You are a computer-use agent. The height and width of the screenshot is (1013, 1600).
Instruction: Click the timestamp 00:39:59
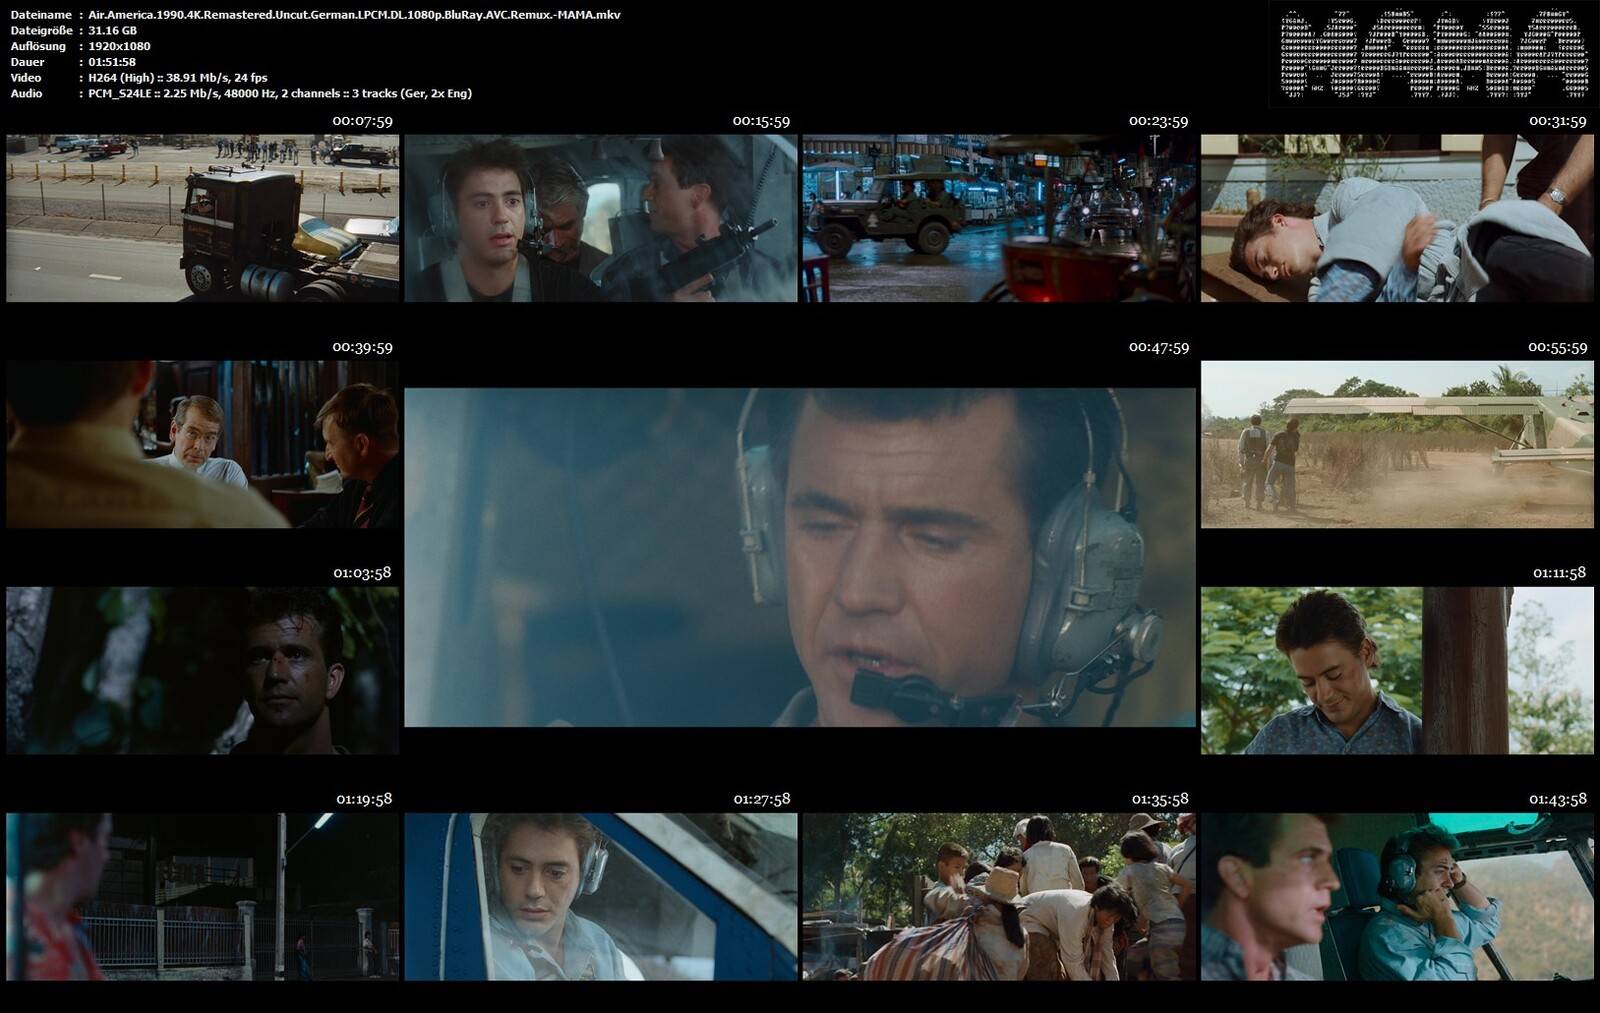click(362, 347)
